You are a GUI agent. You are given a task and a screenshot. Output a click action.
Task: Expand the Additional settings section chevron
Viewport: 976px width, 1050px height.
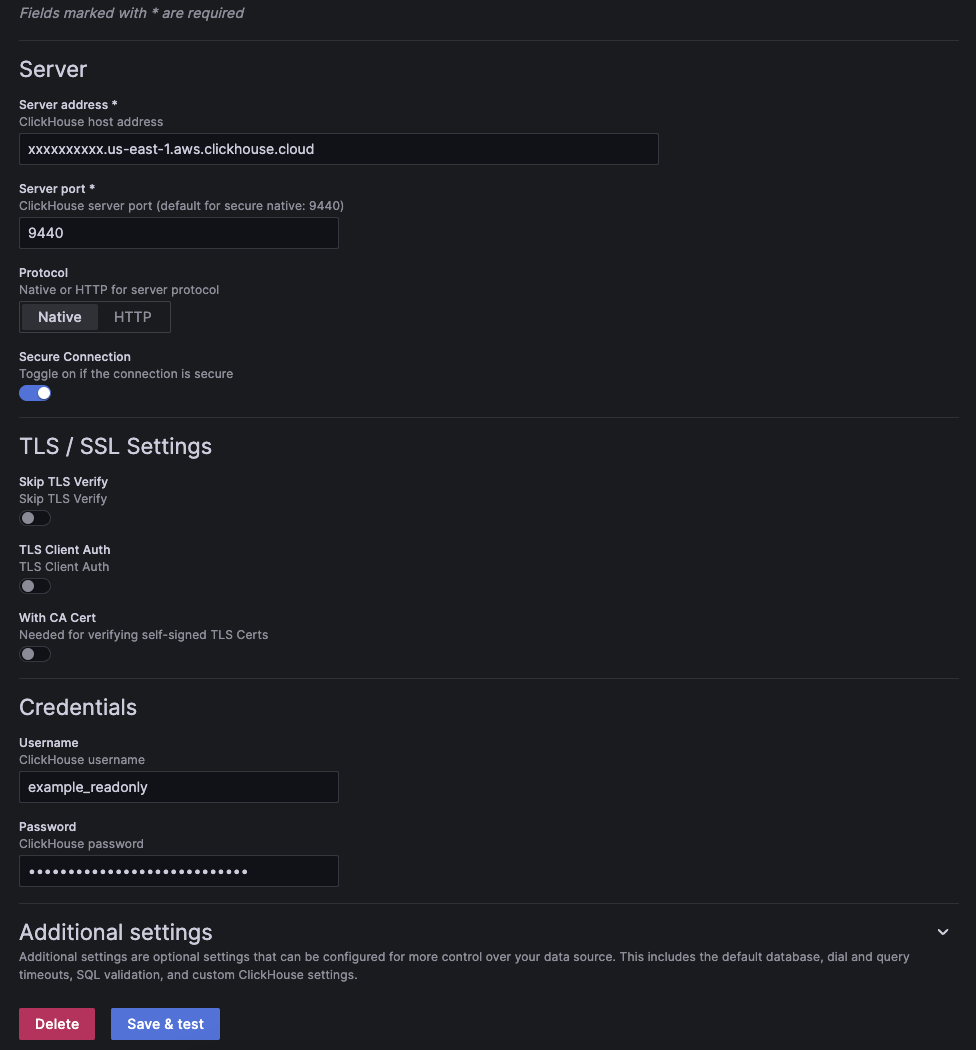pyautogui.click(x=942, y=931)
